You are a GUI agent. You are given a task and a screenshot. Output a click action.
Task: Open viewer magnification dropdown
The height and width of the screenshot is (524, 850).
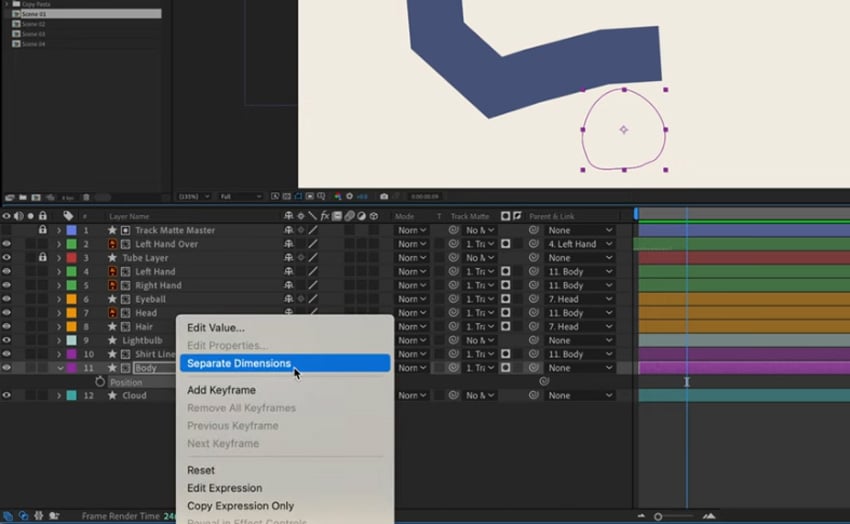click(194, 196)
